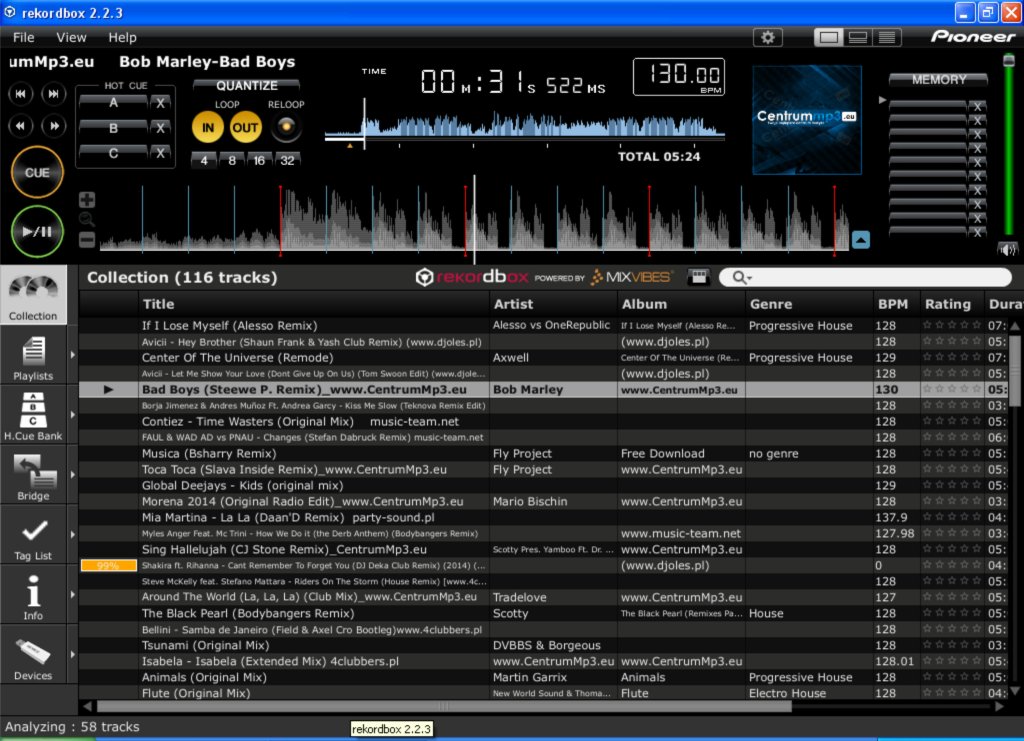Zoom in the waveform with plus icon
The height and width of the screenshot is (741, 1024).
(x=87, y=200)
